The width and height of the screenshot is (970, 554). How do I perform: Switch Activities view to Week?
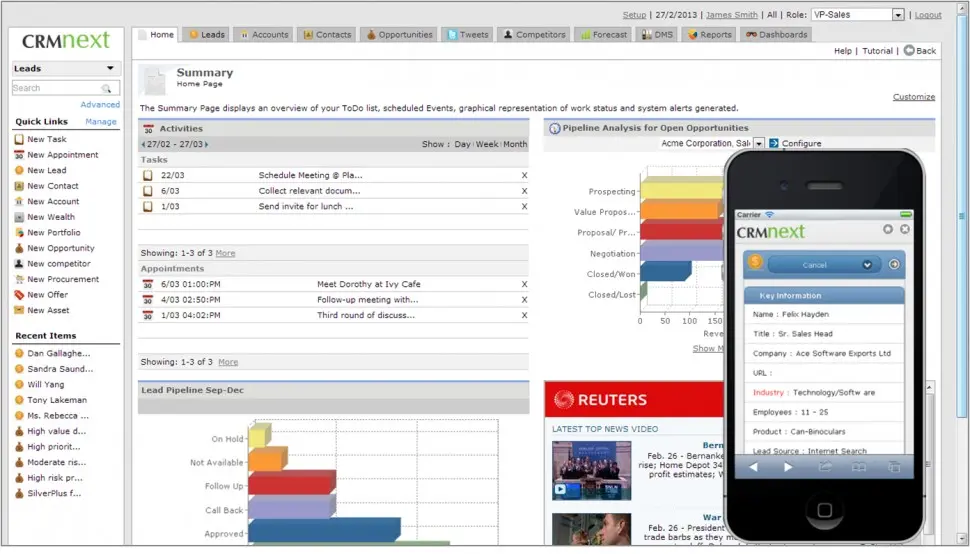[x=487, y=144]
